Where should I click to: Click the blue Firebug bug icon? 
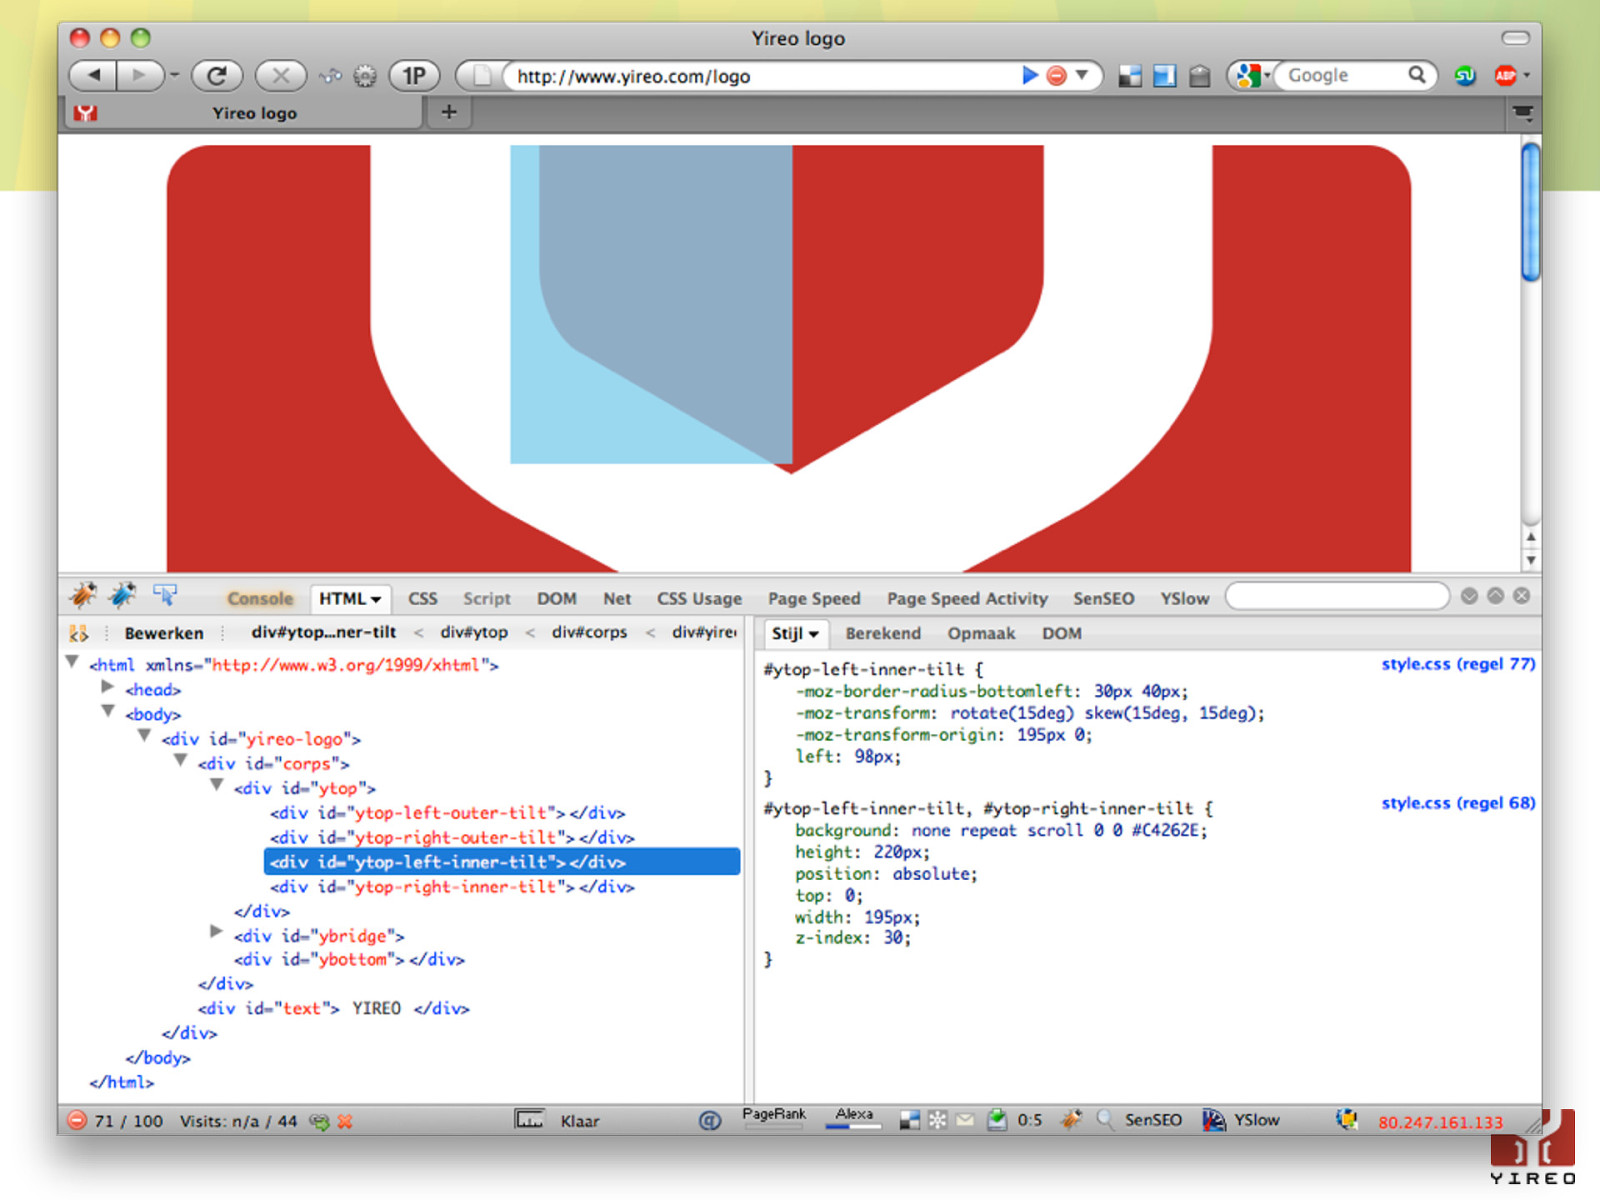coord(122,596)
